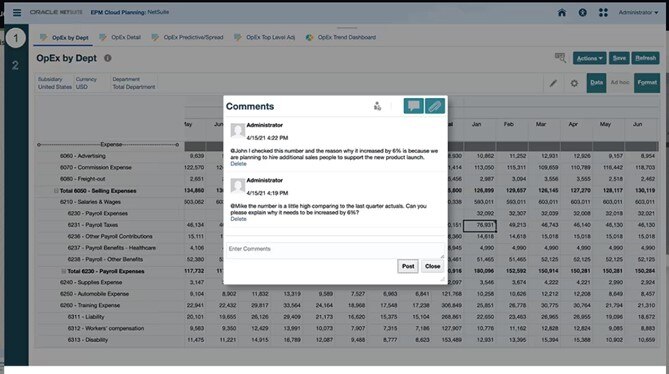
Task: Click avatar of the 4:19 PM comment
Action: [x=238, y=186]
